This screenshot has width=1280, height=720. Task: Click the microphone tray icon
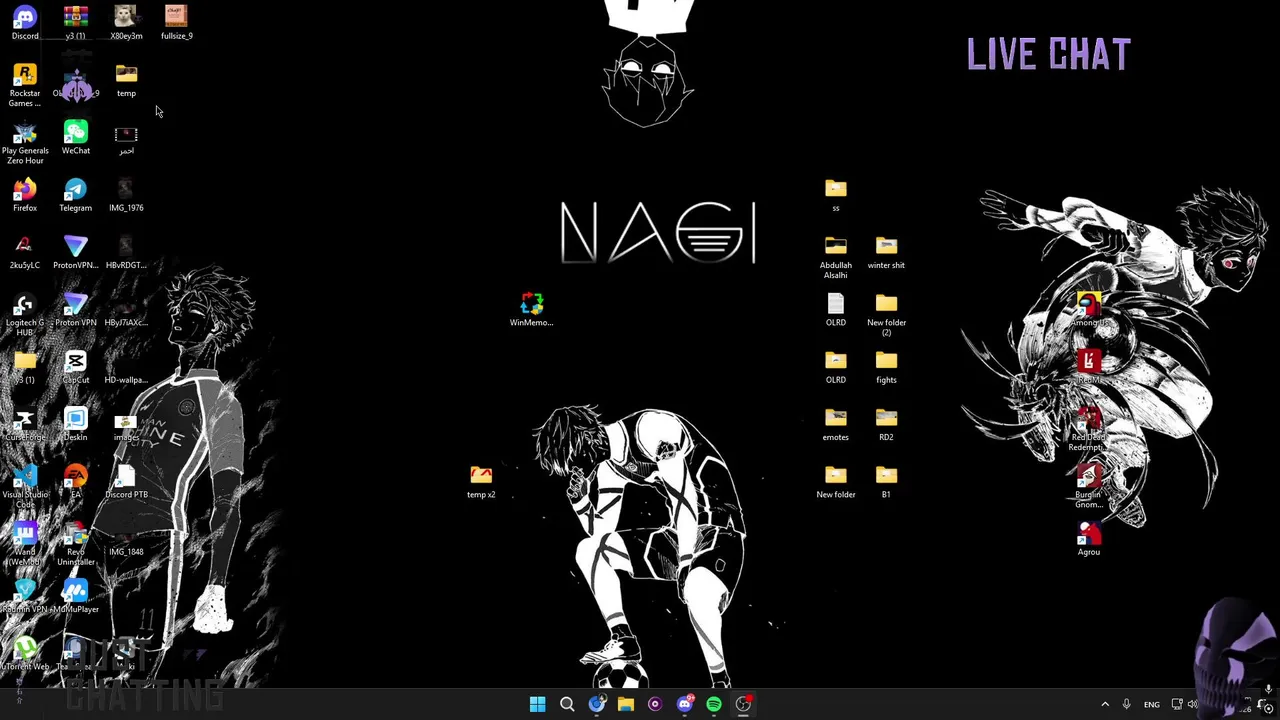tap(1126, 704)
